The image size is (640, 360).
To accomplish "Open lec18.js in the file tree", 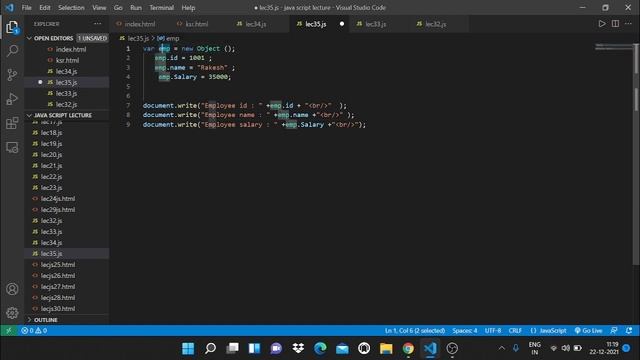I will tap(67, 133).
